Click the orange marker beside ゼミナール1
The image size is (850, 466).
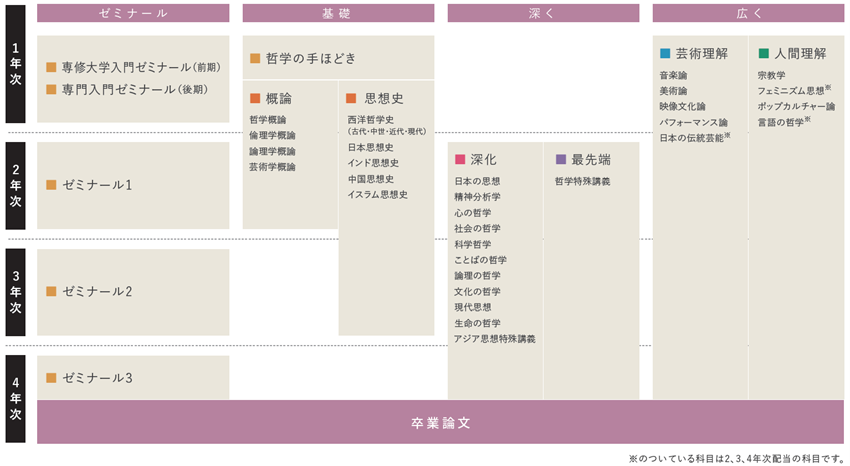click(51, 185)
